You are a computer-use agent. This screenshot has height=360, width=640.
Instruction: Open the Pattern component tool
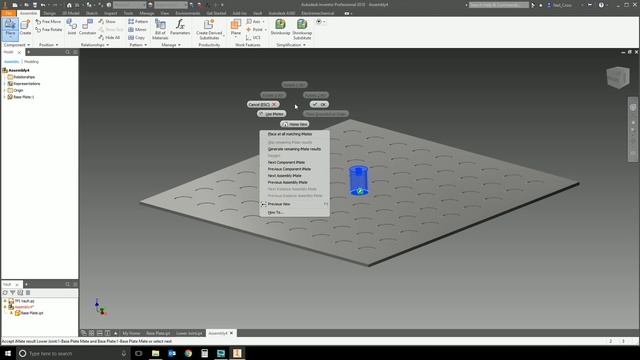click(x=138, y=21)
